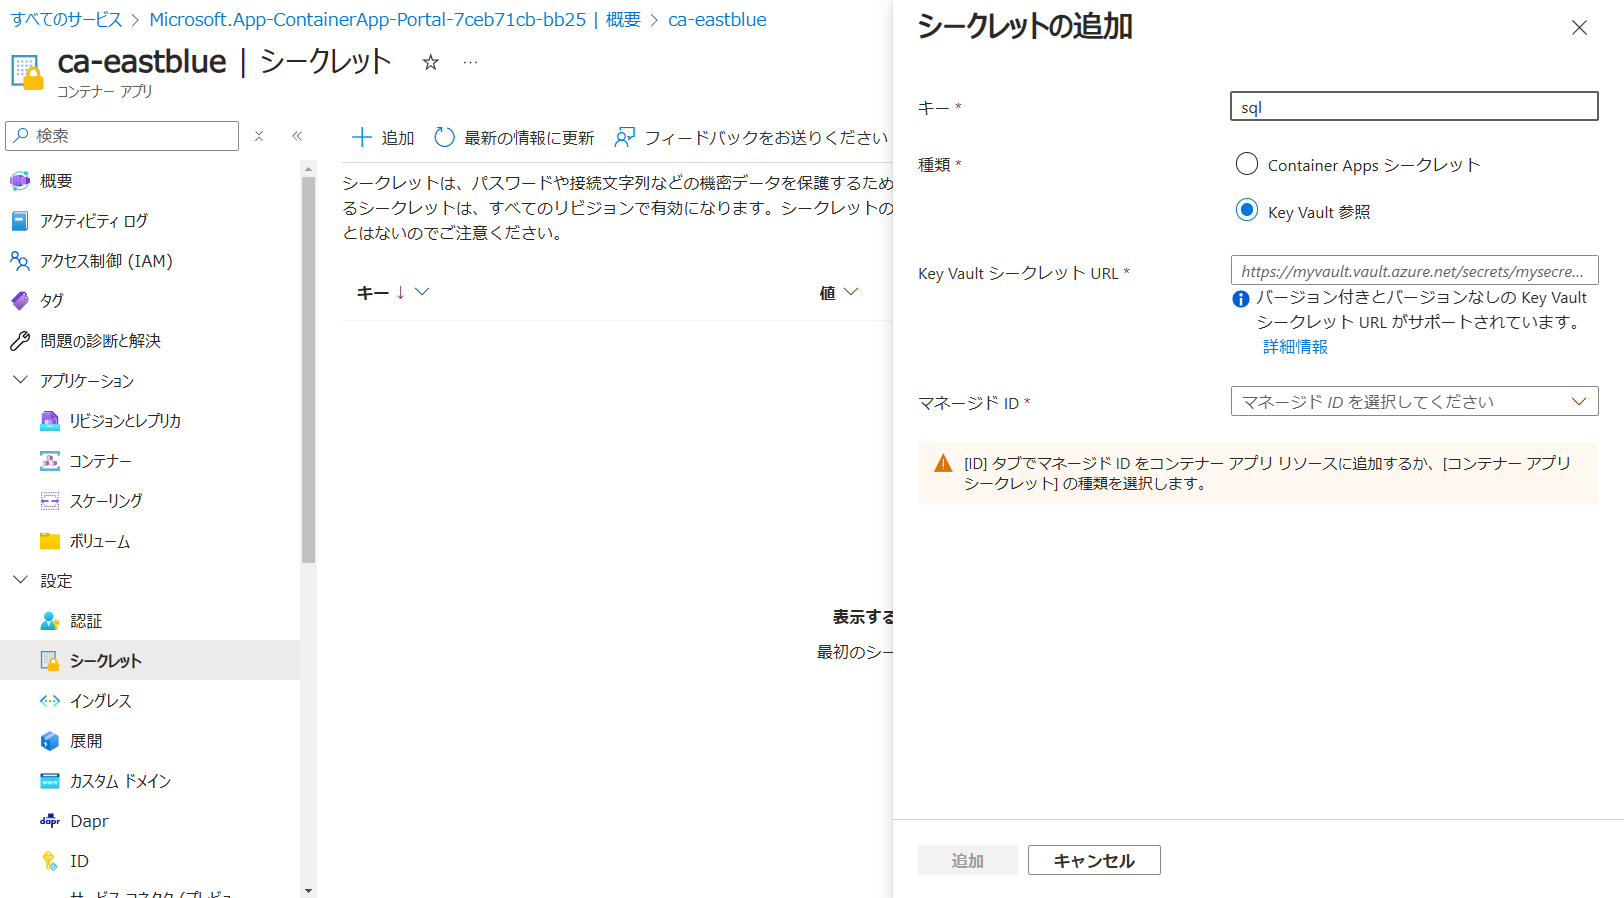1624x898 pixels.
Task: Select the Container Apps シークレット radio button
Action: point(1247,164)
